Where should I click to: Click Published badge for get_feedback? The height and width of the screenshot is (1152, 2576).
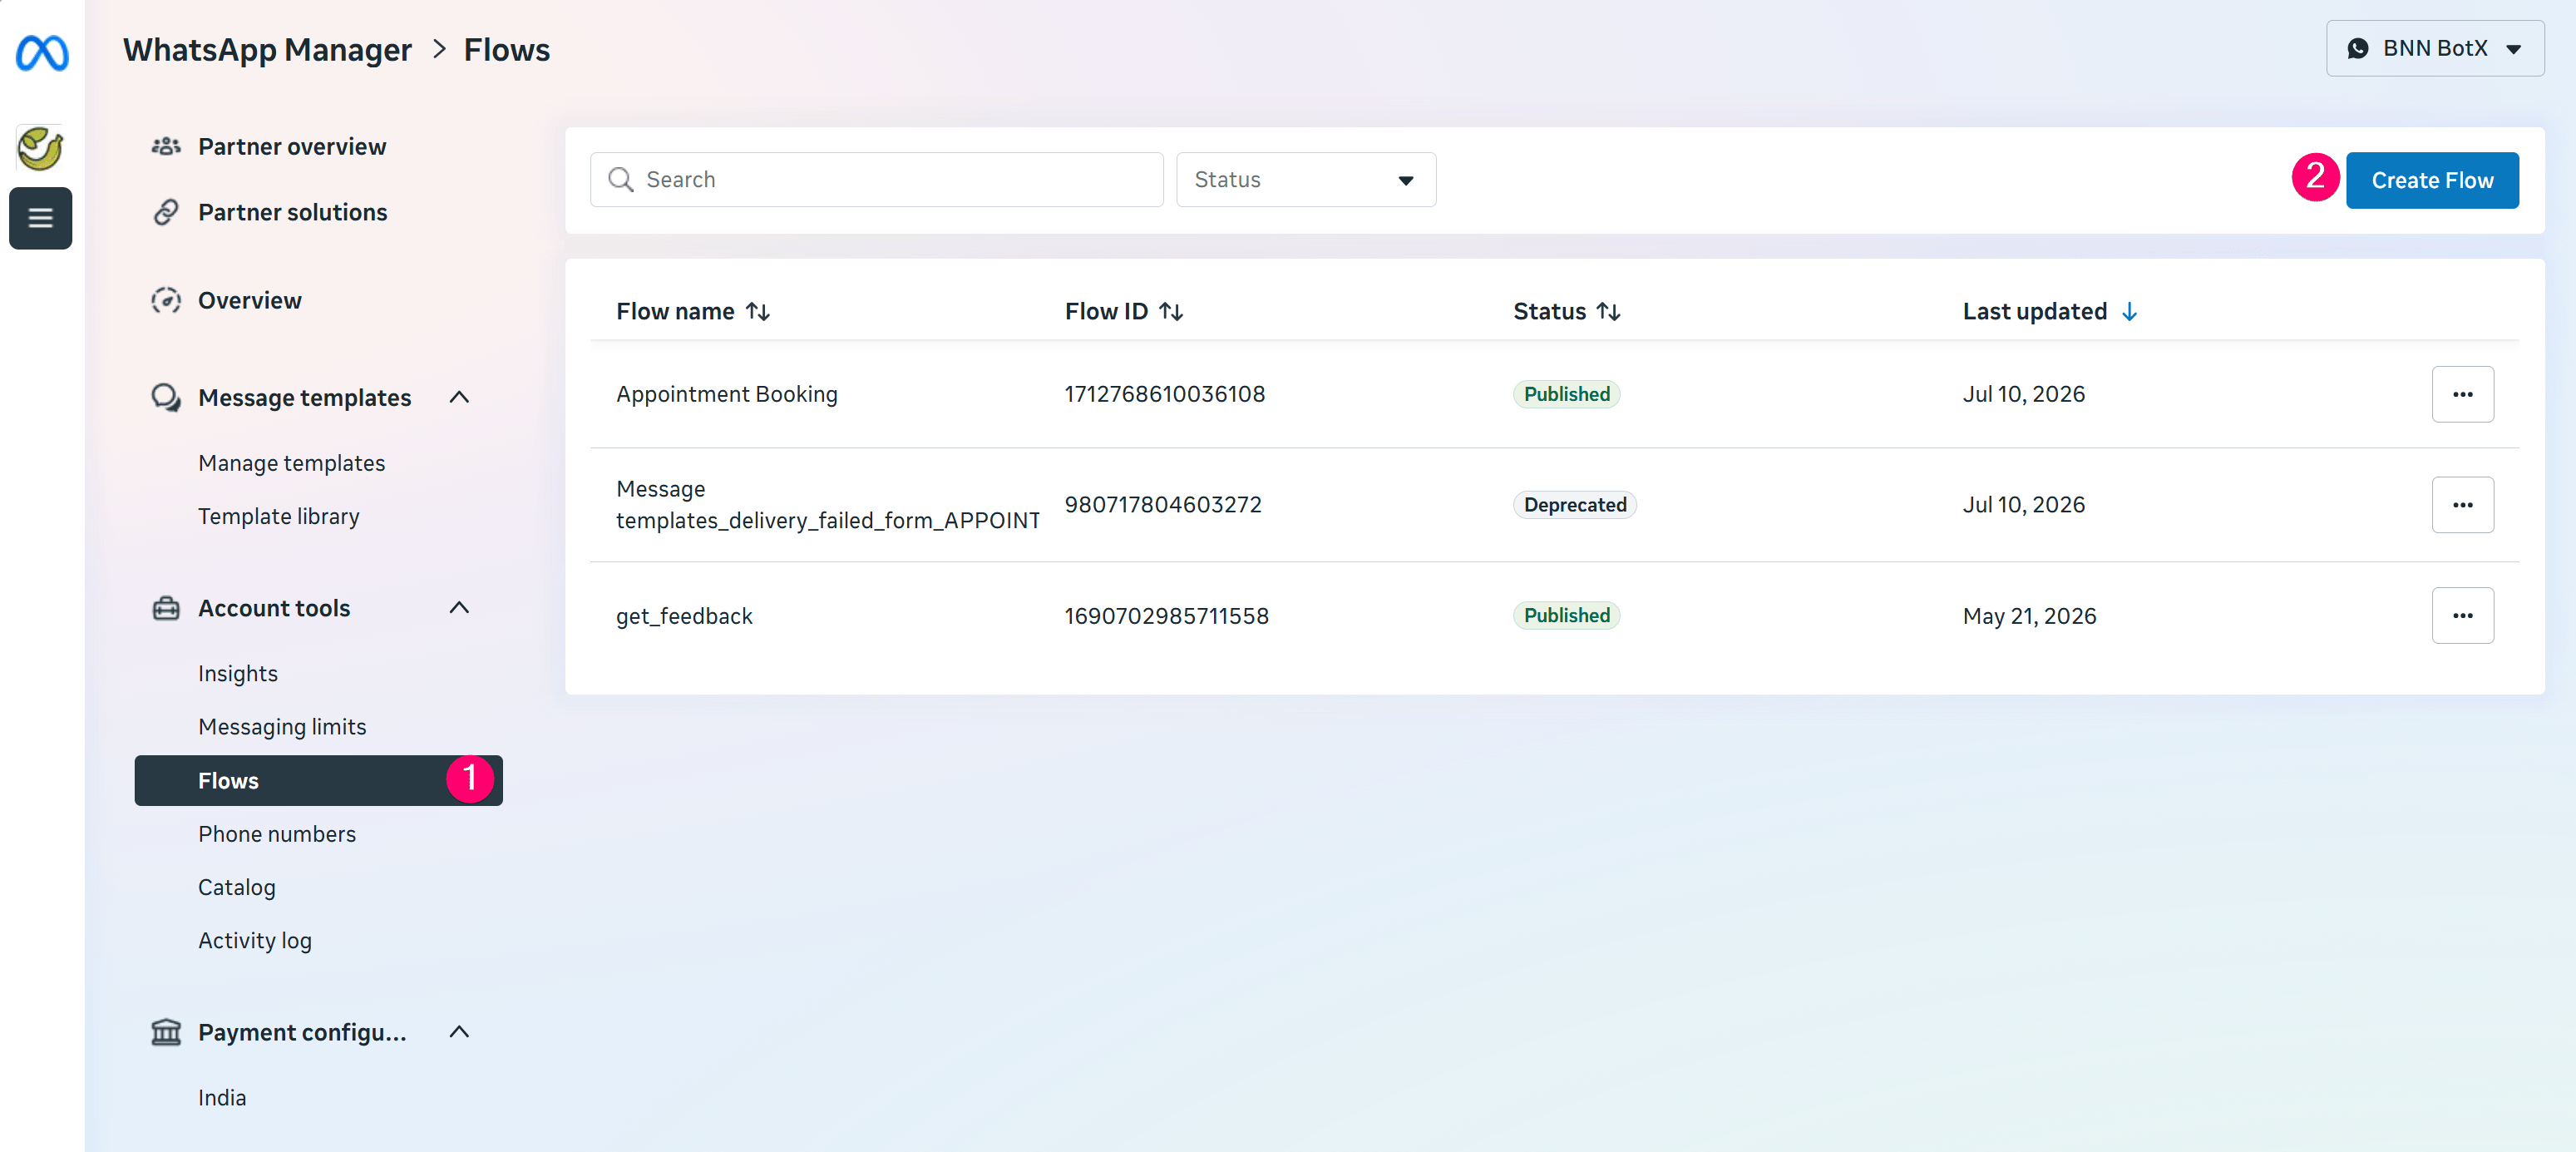[x=1566, y=616]
